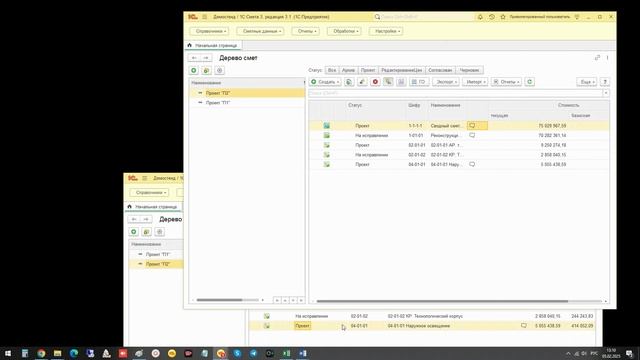Image resolution: width=640 pixels, height=360 pixels.
Task: Click horizontal scrollbar under the front tree panel
Action: [220, 300]
